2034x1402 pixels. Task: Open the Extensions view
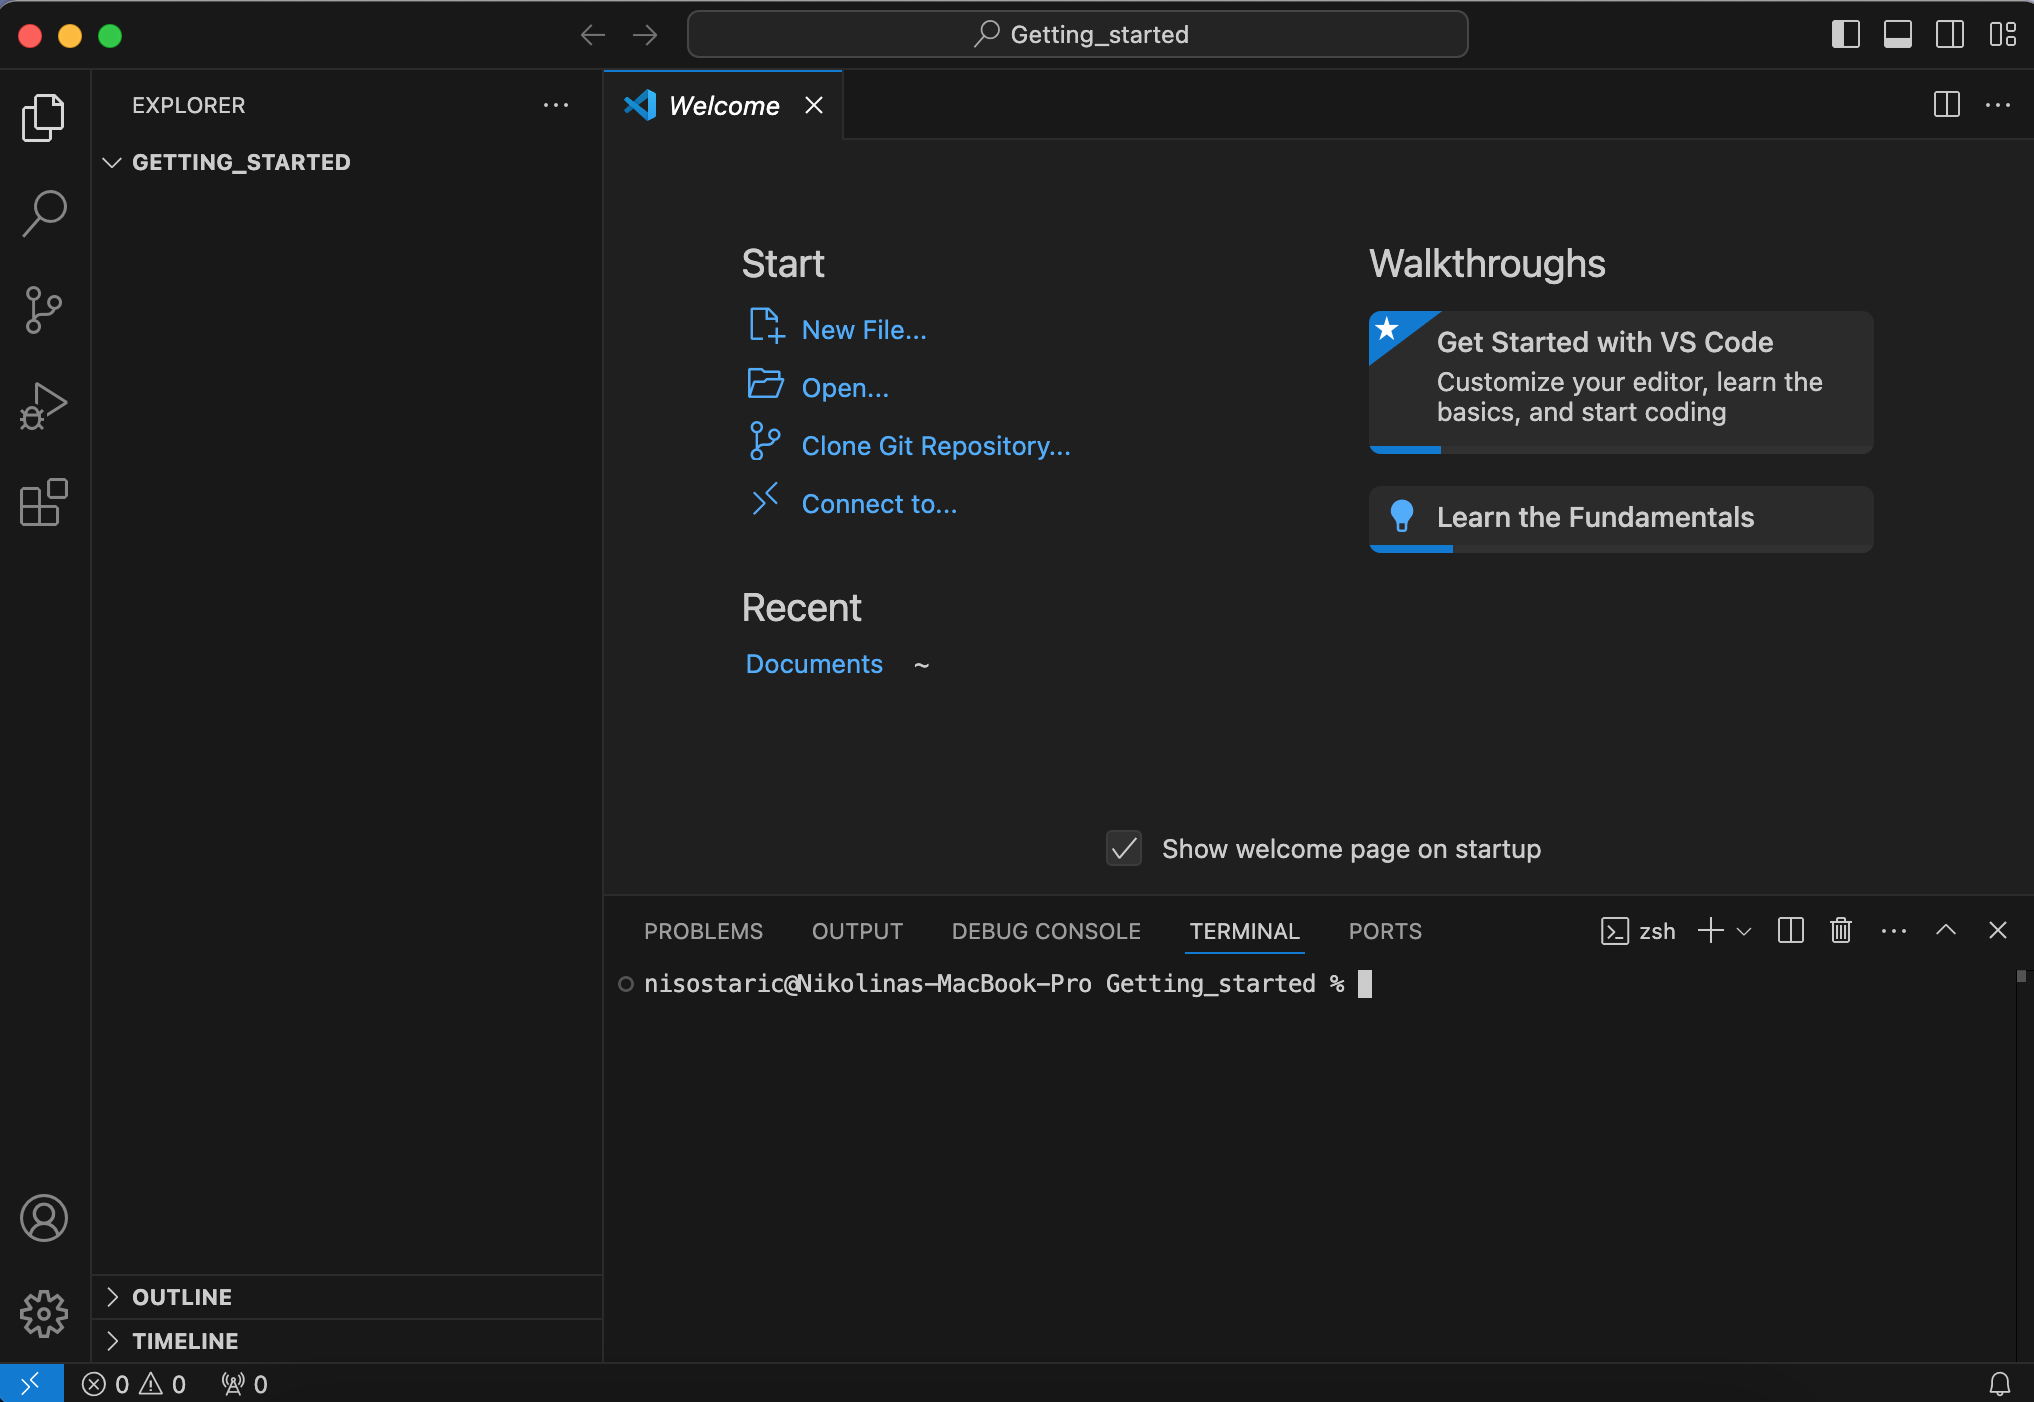[x=44, y=502]
